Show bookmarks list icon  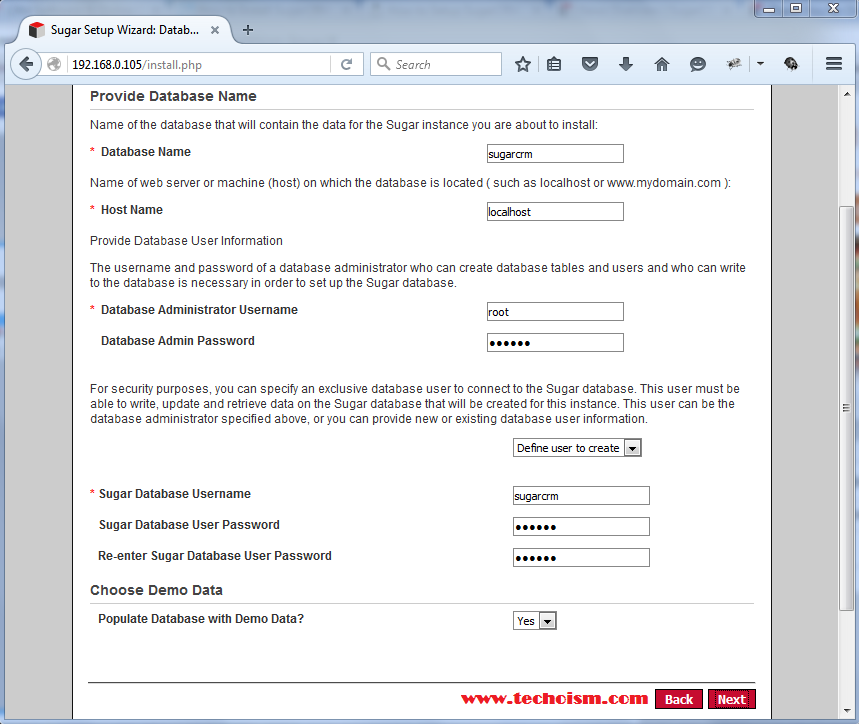click(554, 65)
